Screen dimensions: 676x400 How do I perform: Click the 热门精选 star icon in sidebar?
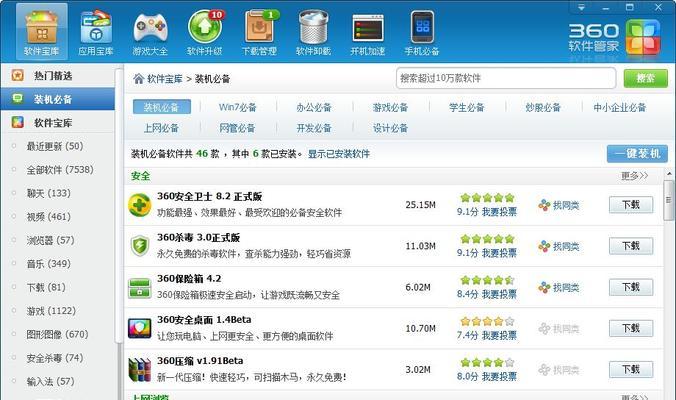[x=18, y=75]
